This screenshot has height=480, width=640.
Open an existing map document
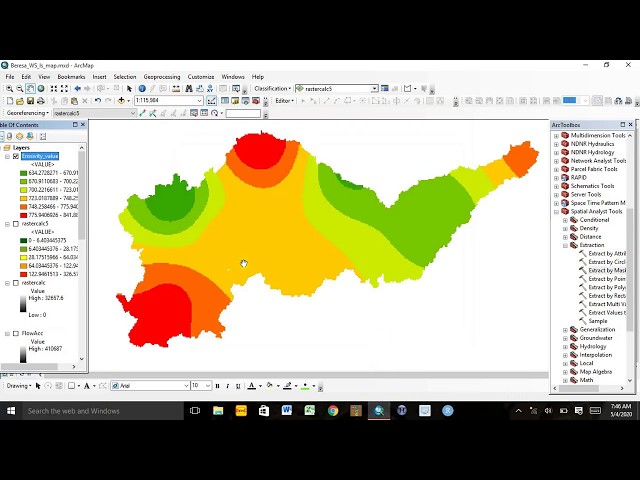point(20,100)
